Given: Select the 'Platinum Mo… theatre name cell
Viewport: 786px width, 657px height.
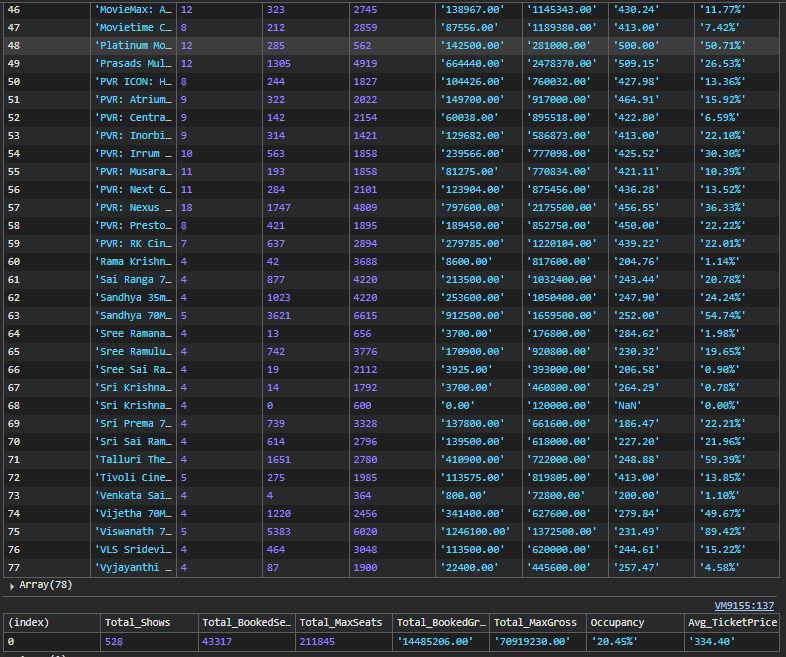Looking at the screenshot, I should pyautogui.click(x=133, y=46).
